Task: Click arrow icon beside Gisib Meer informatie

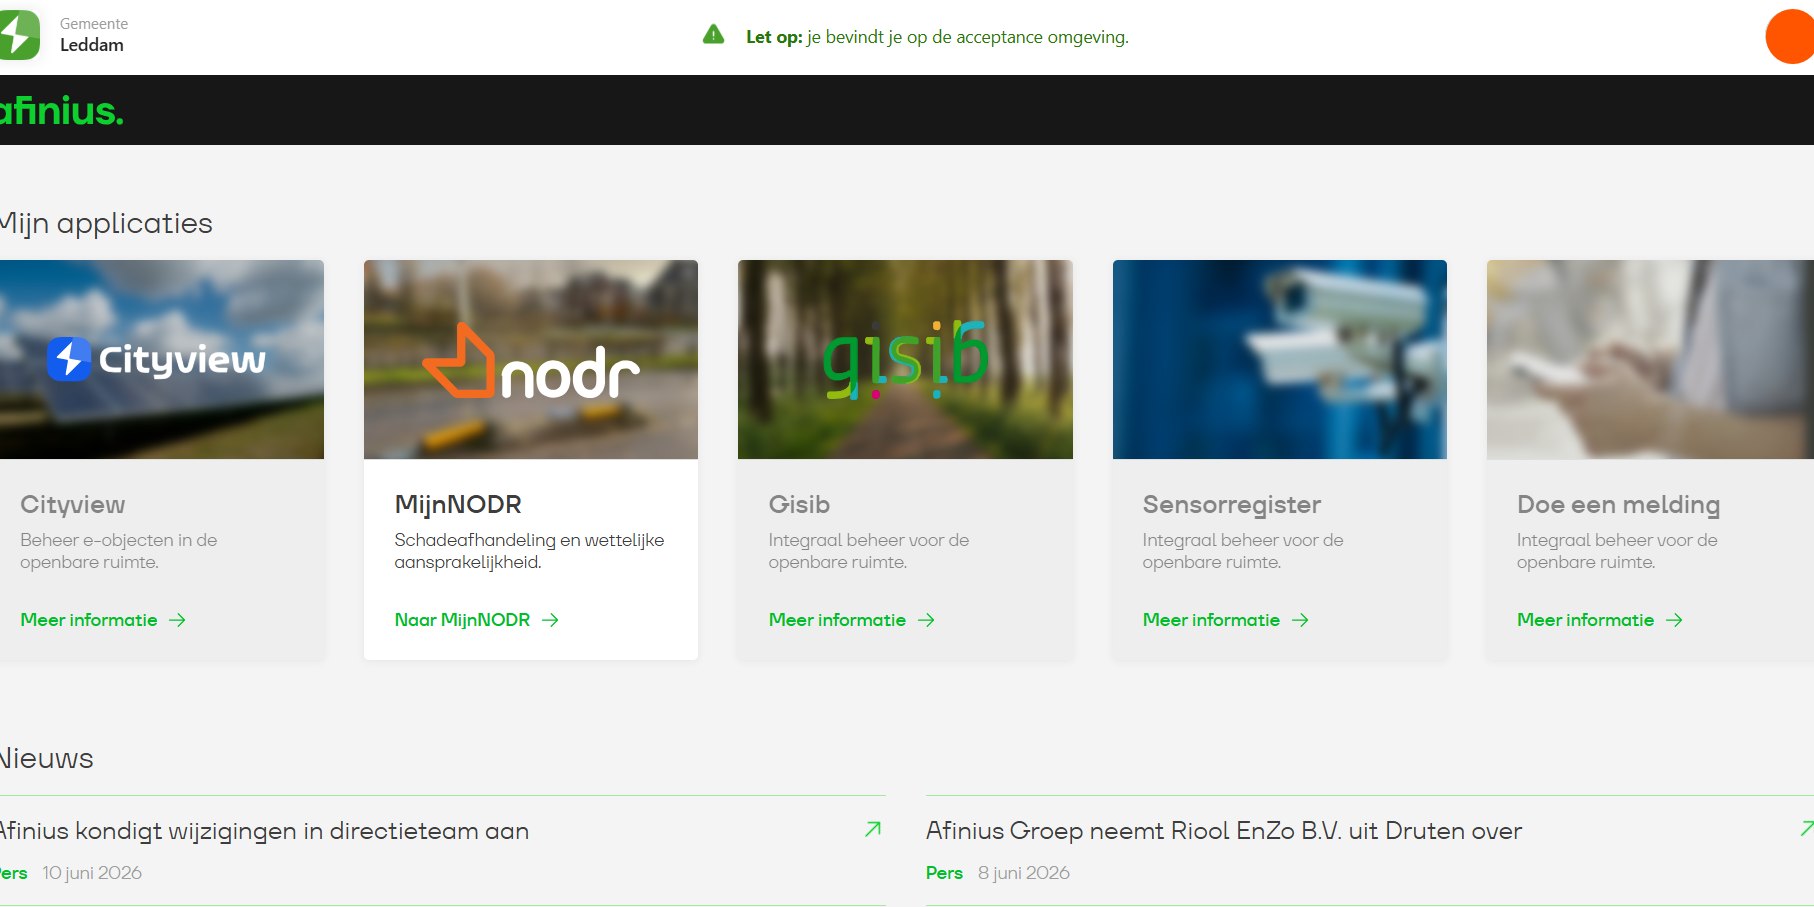Action: click(926, 620)
